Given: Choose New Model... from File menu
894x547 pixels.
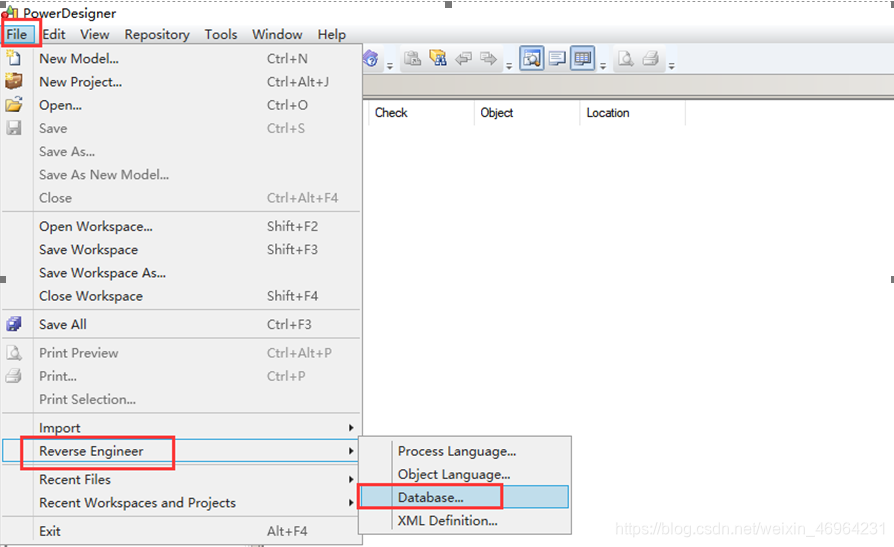Looking at the screenshot, I should click(181, 59).
